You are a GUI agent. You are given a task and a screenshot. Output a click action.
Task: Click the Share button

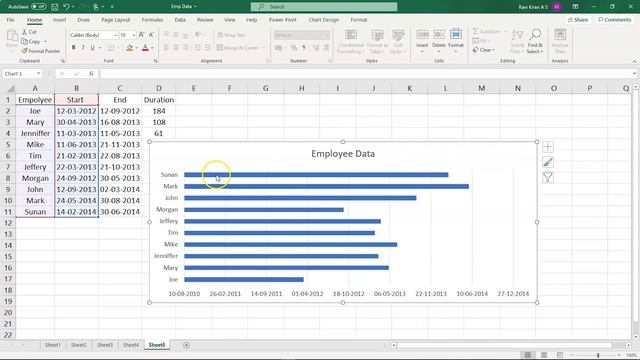tap(578, 20)
